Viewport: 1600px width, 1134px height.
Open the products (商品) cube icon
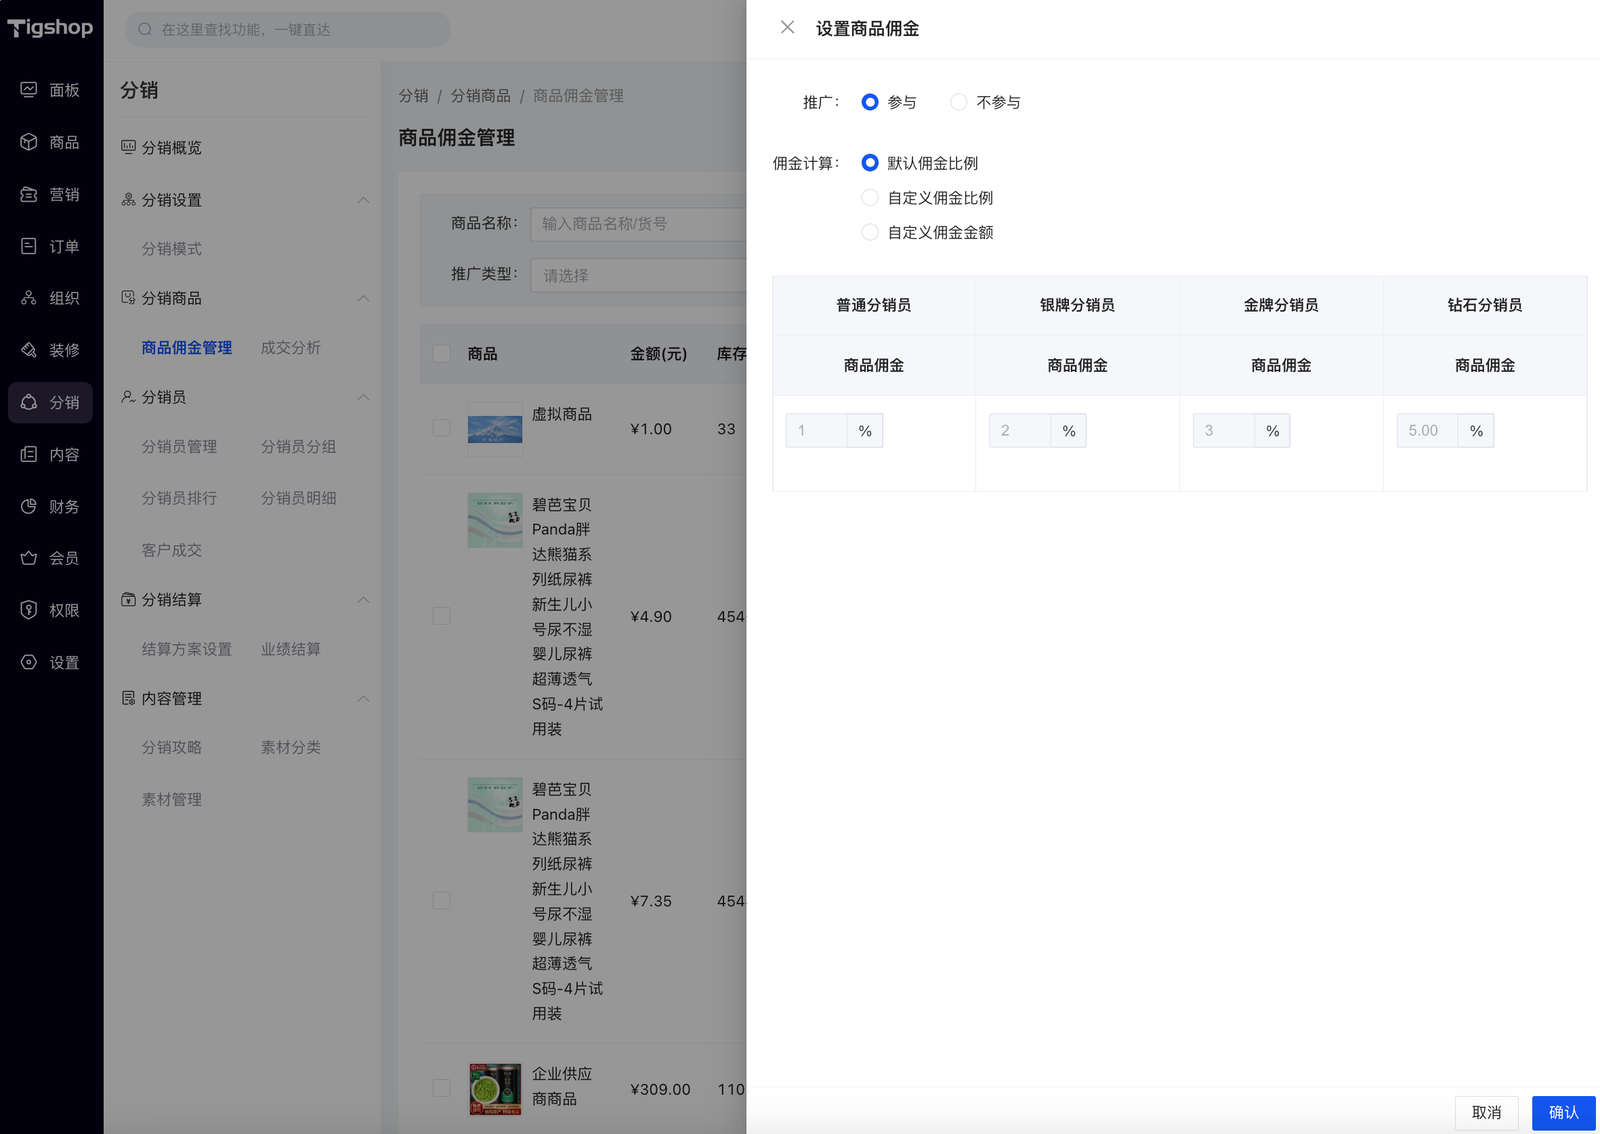(29, 142)
